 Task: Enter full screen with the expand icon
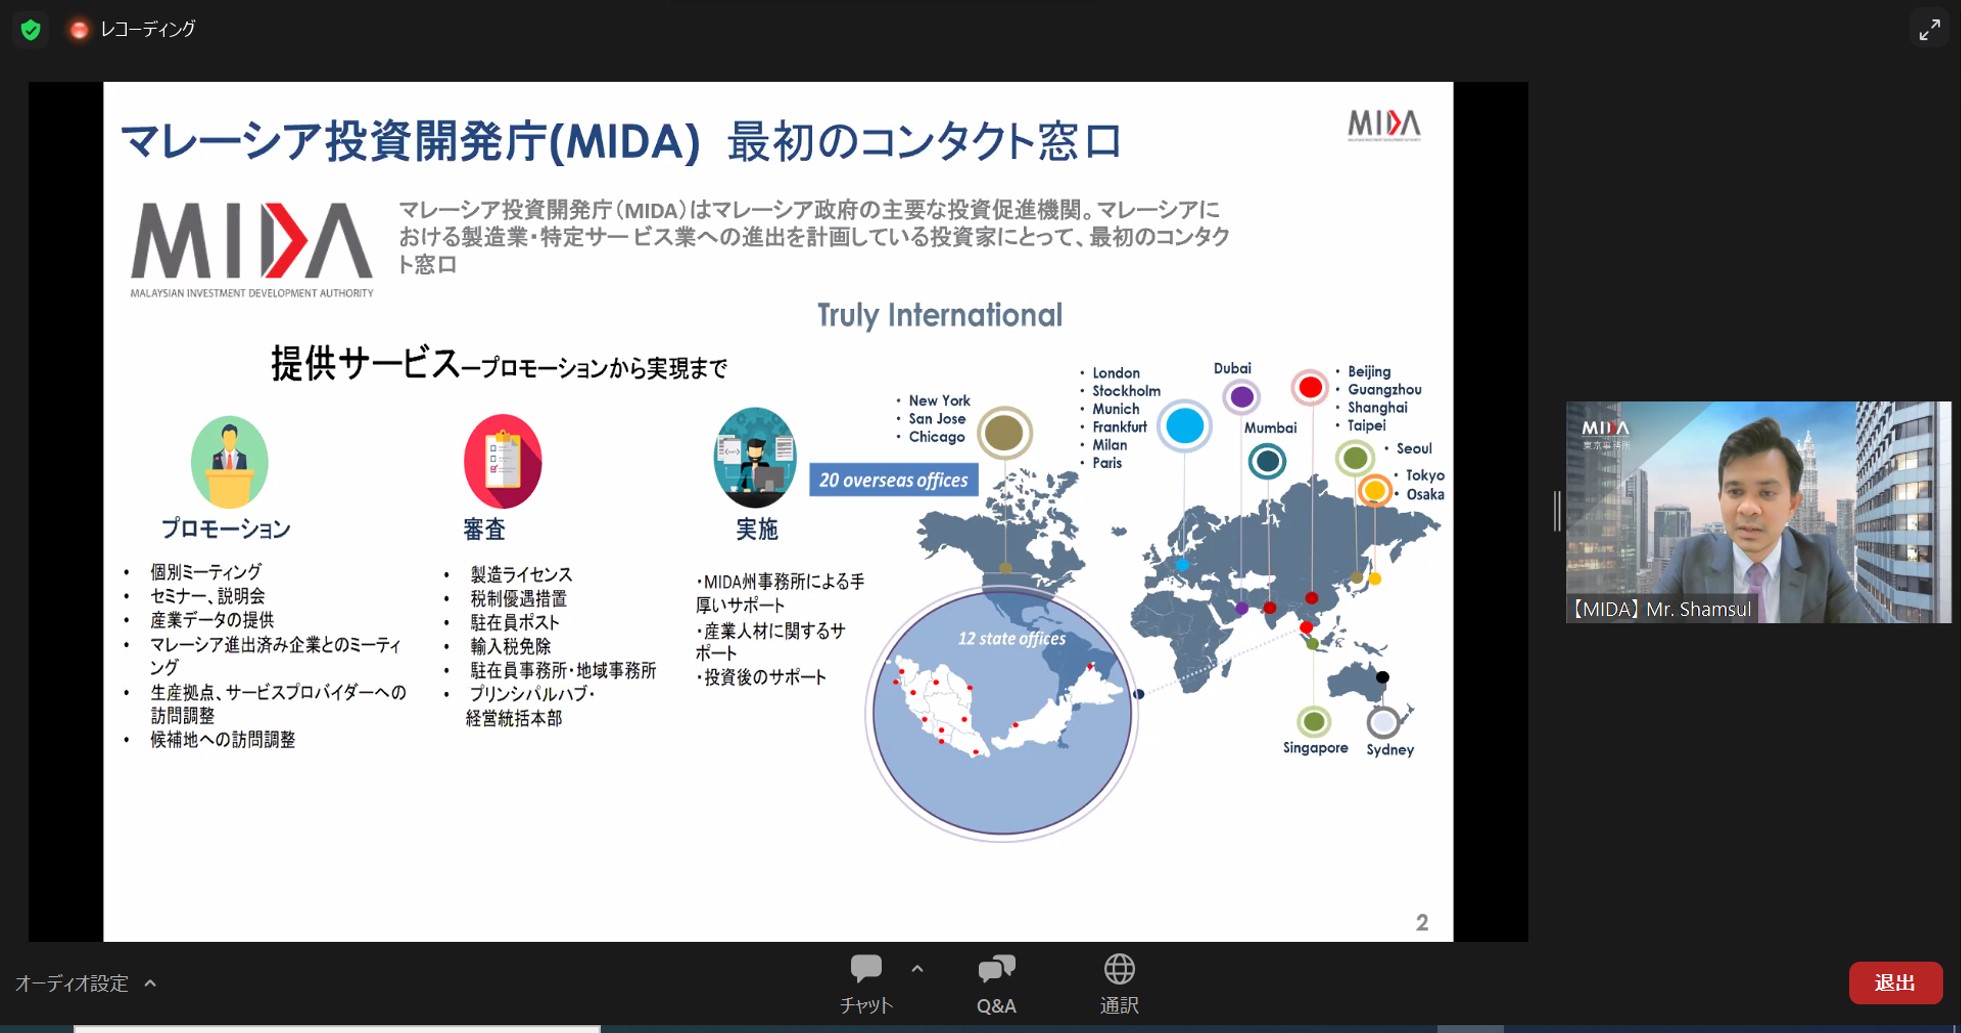pyautogui.click(x=1929, y=30)
